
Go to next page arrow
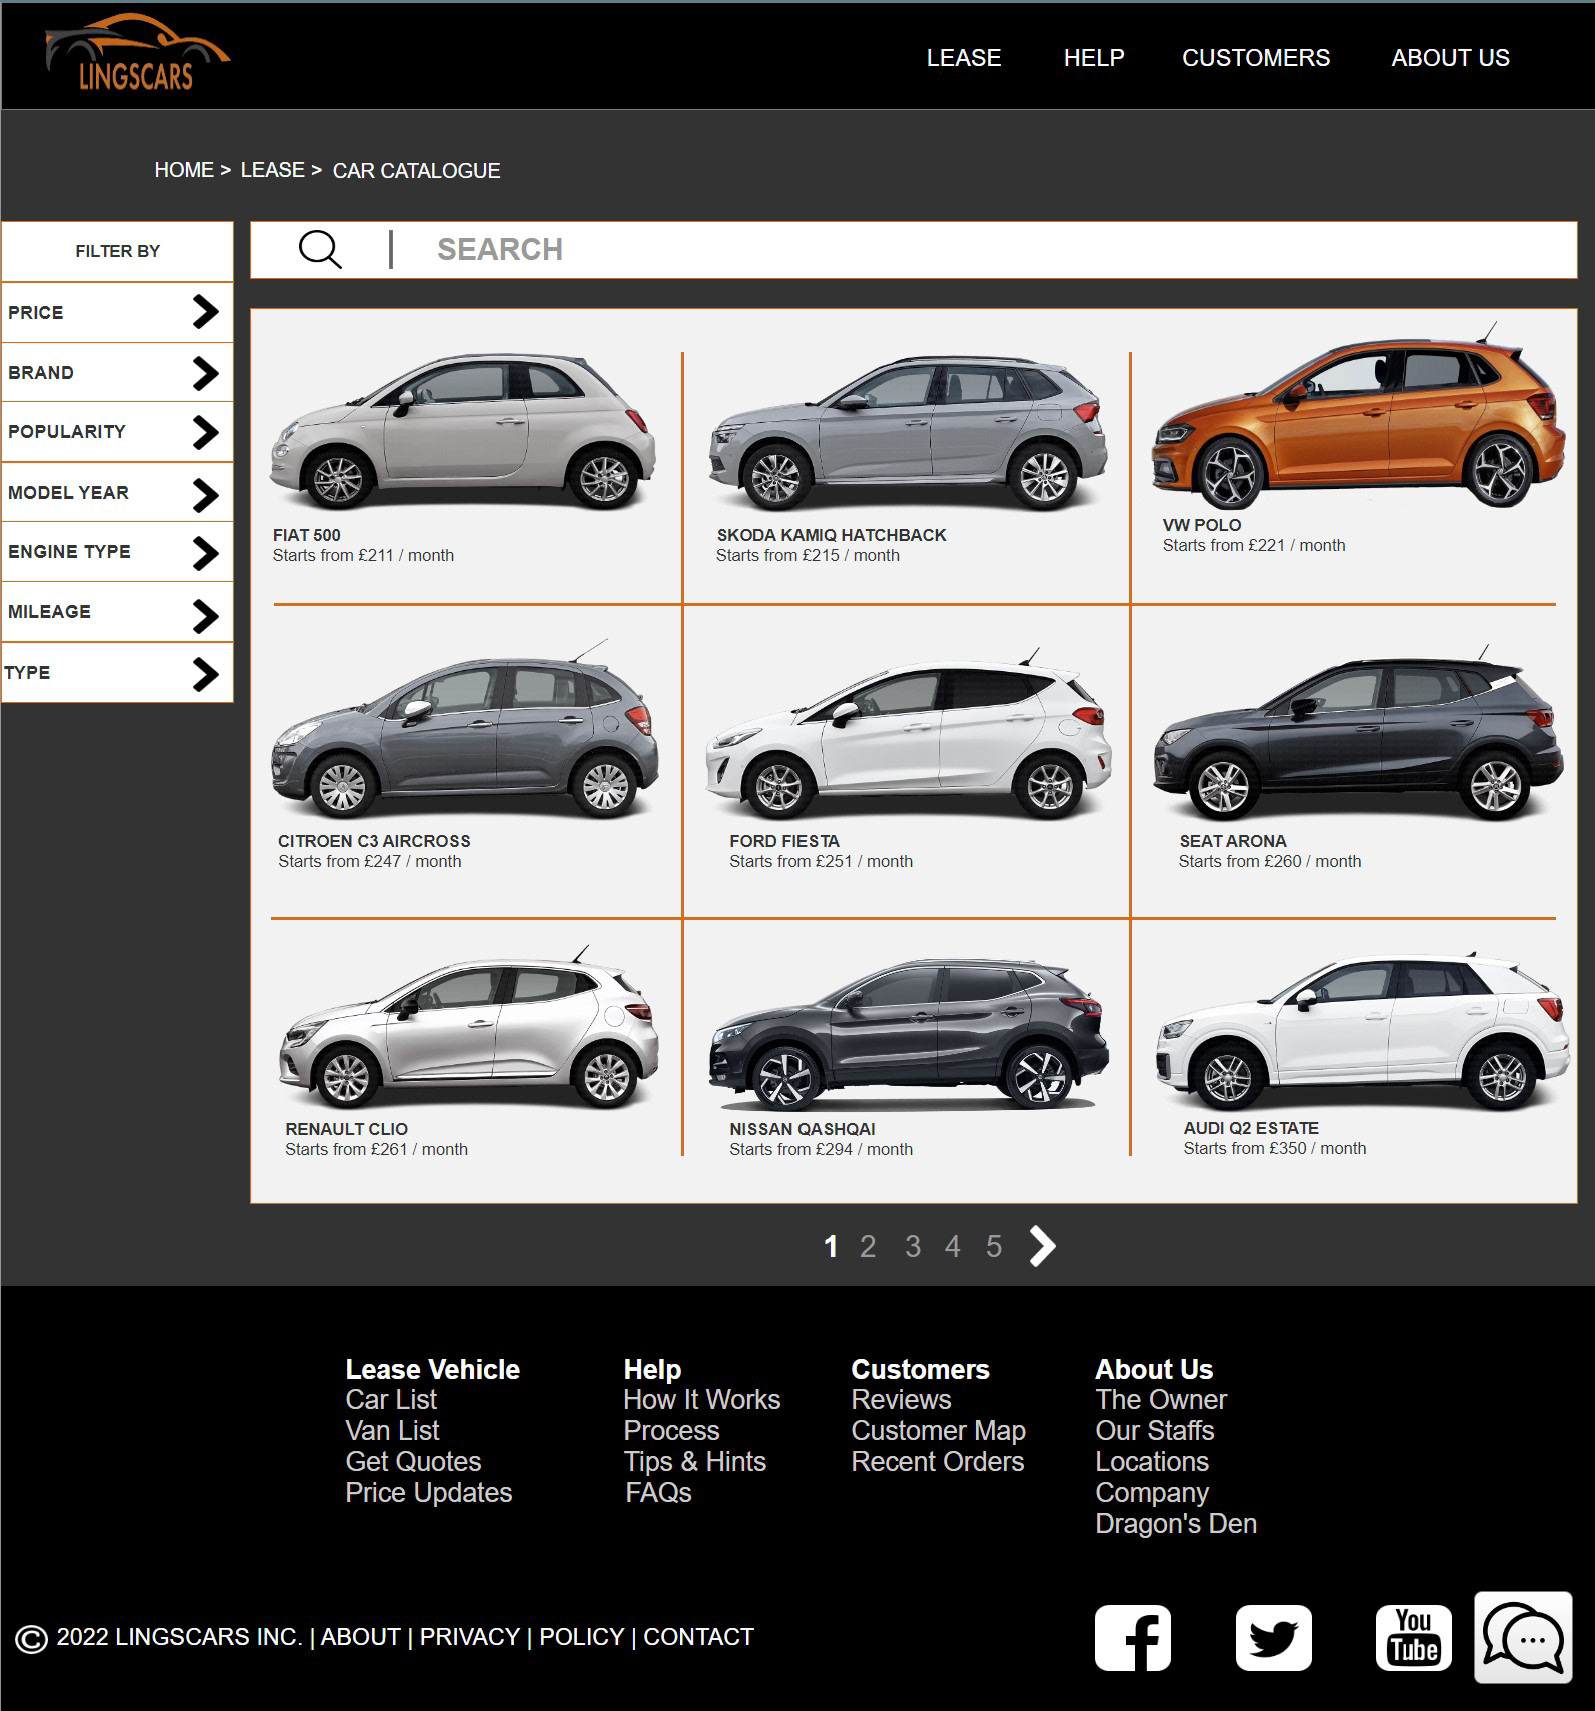[x=1042, y=1246]
